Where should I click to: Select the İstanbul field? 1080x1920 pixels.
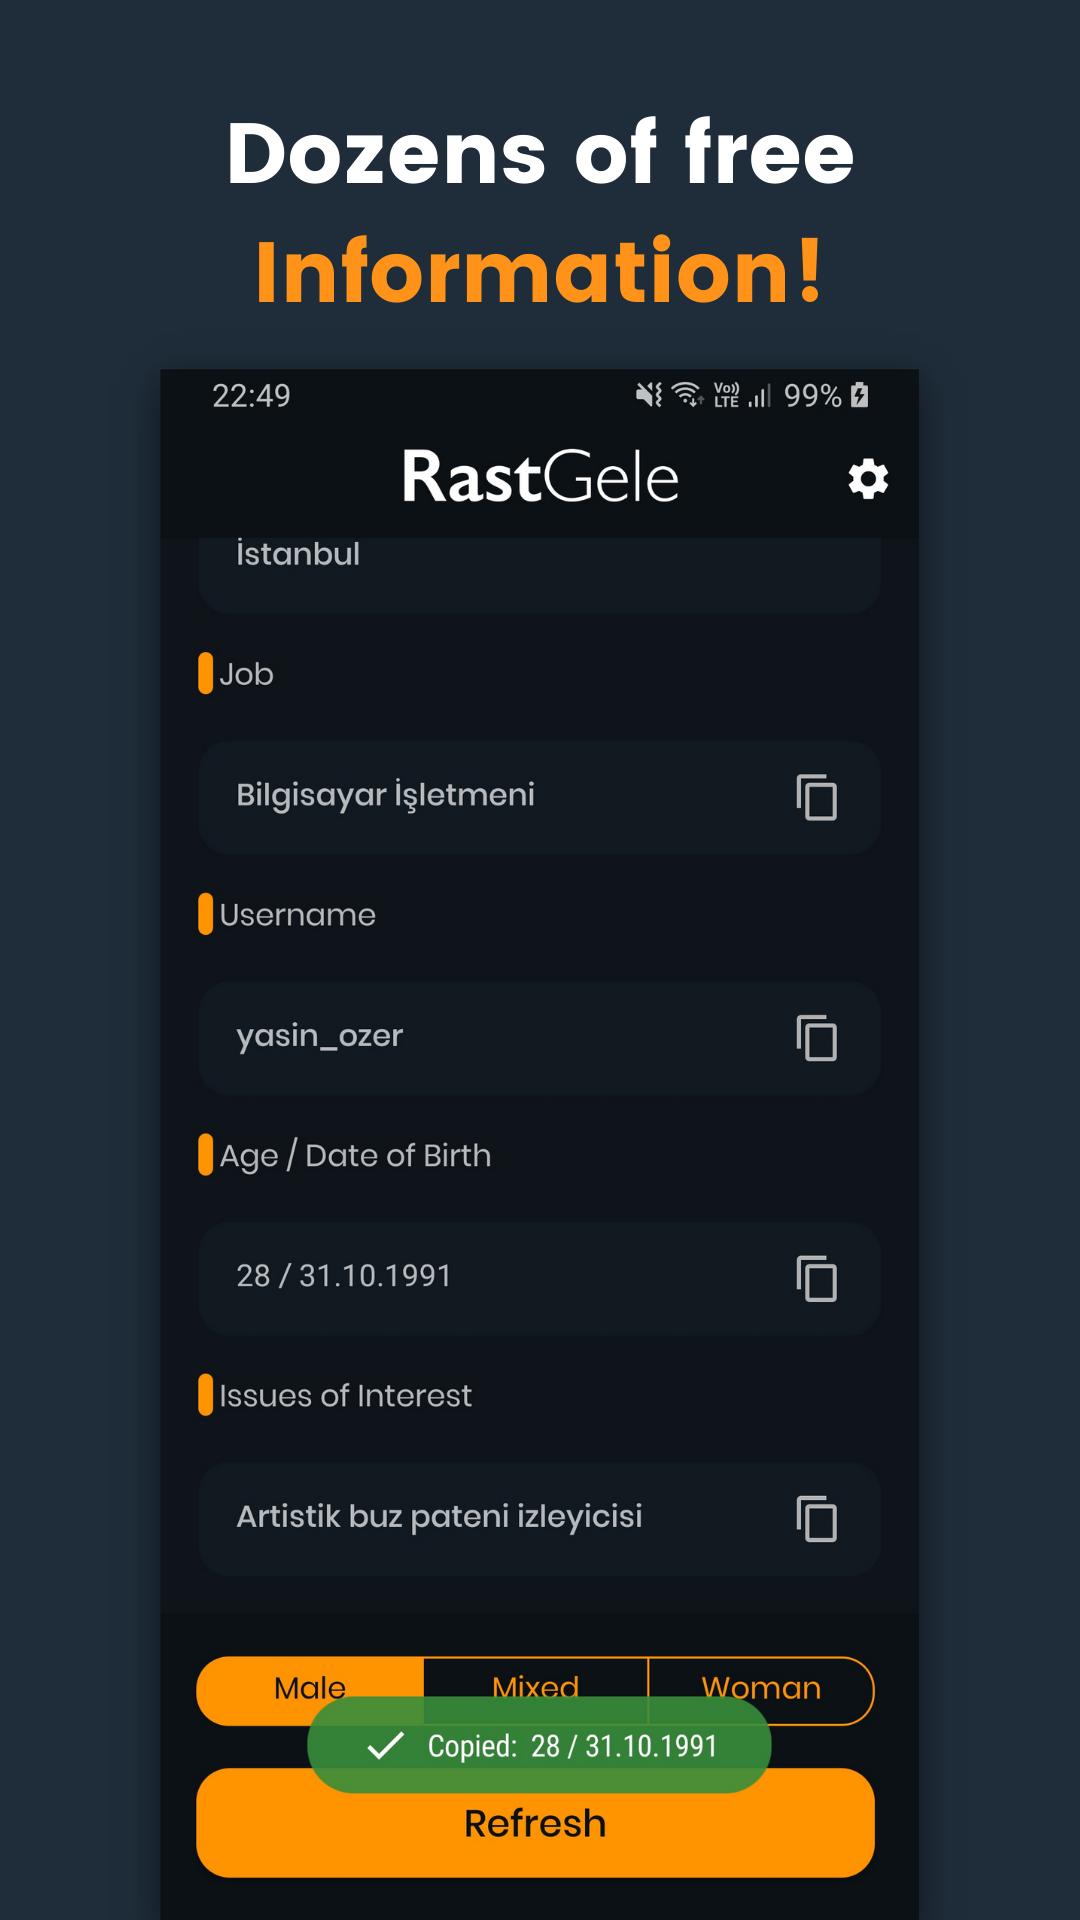[539, 575]
